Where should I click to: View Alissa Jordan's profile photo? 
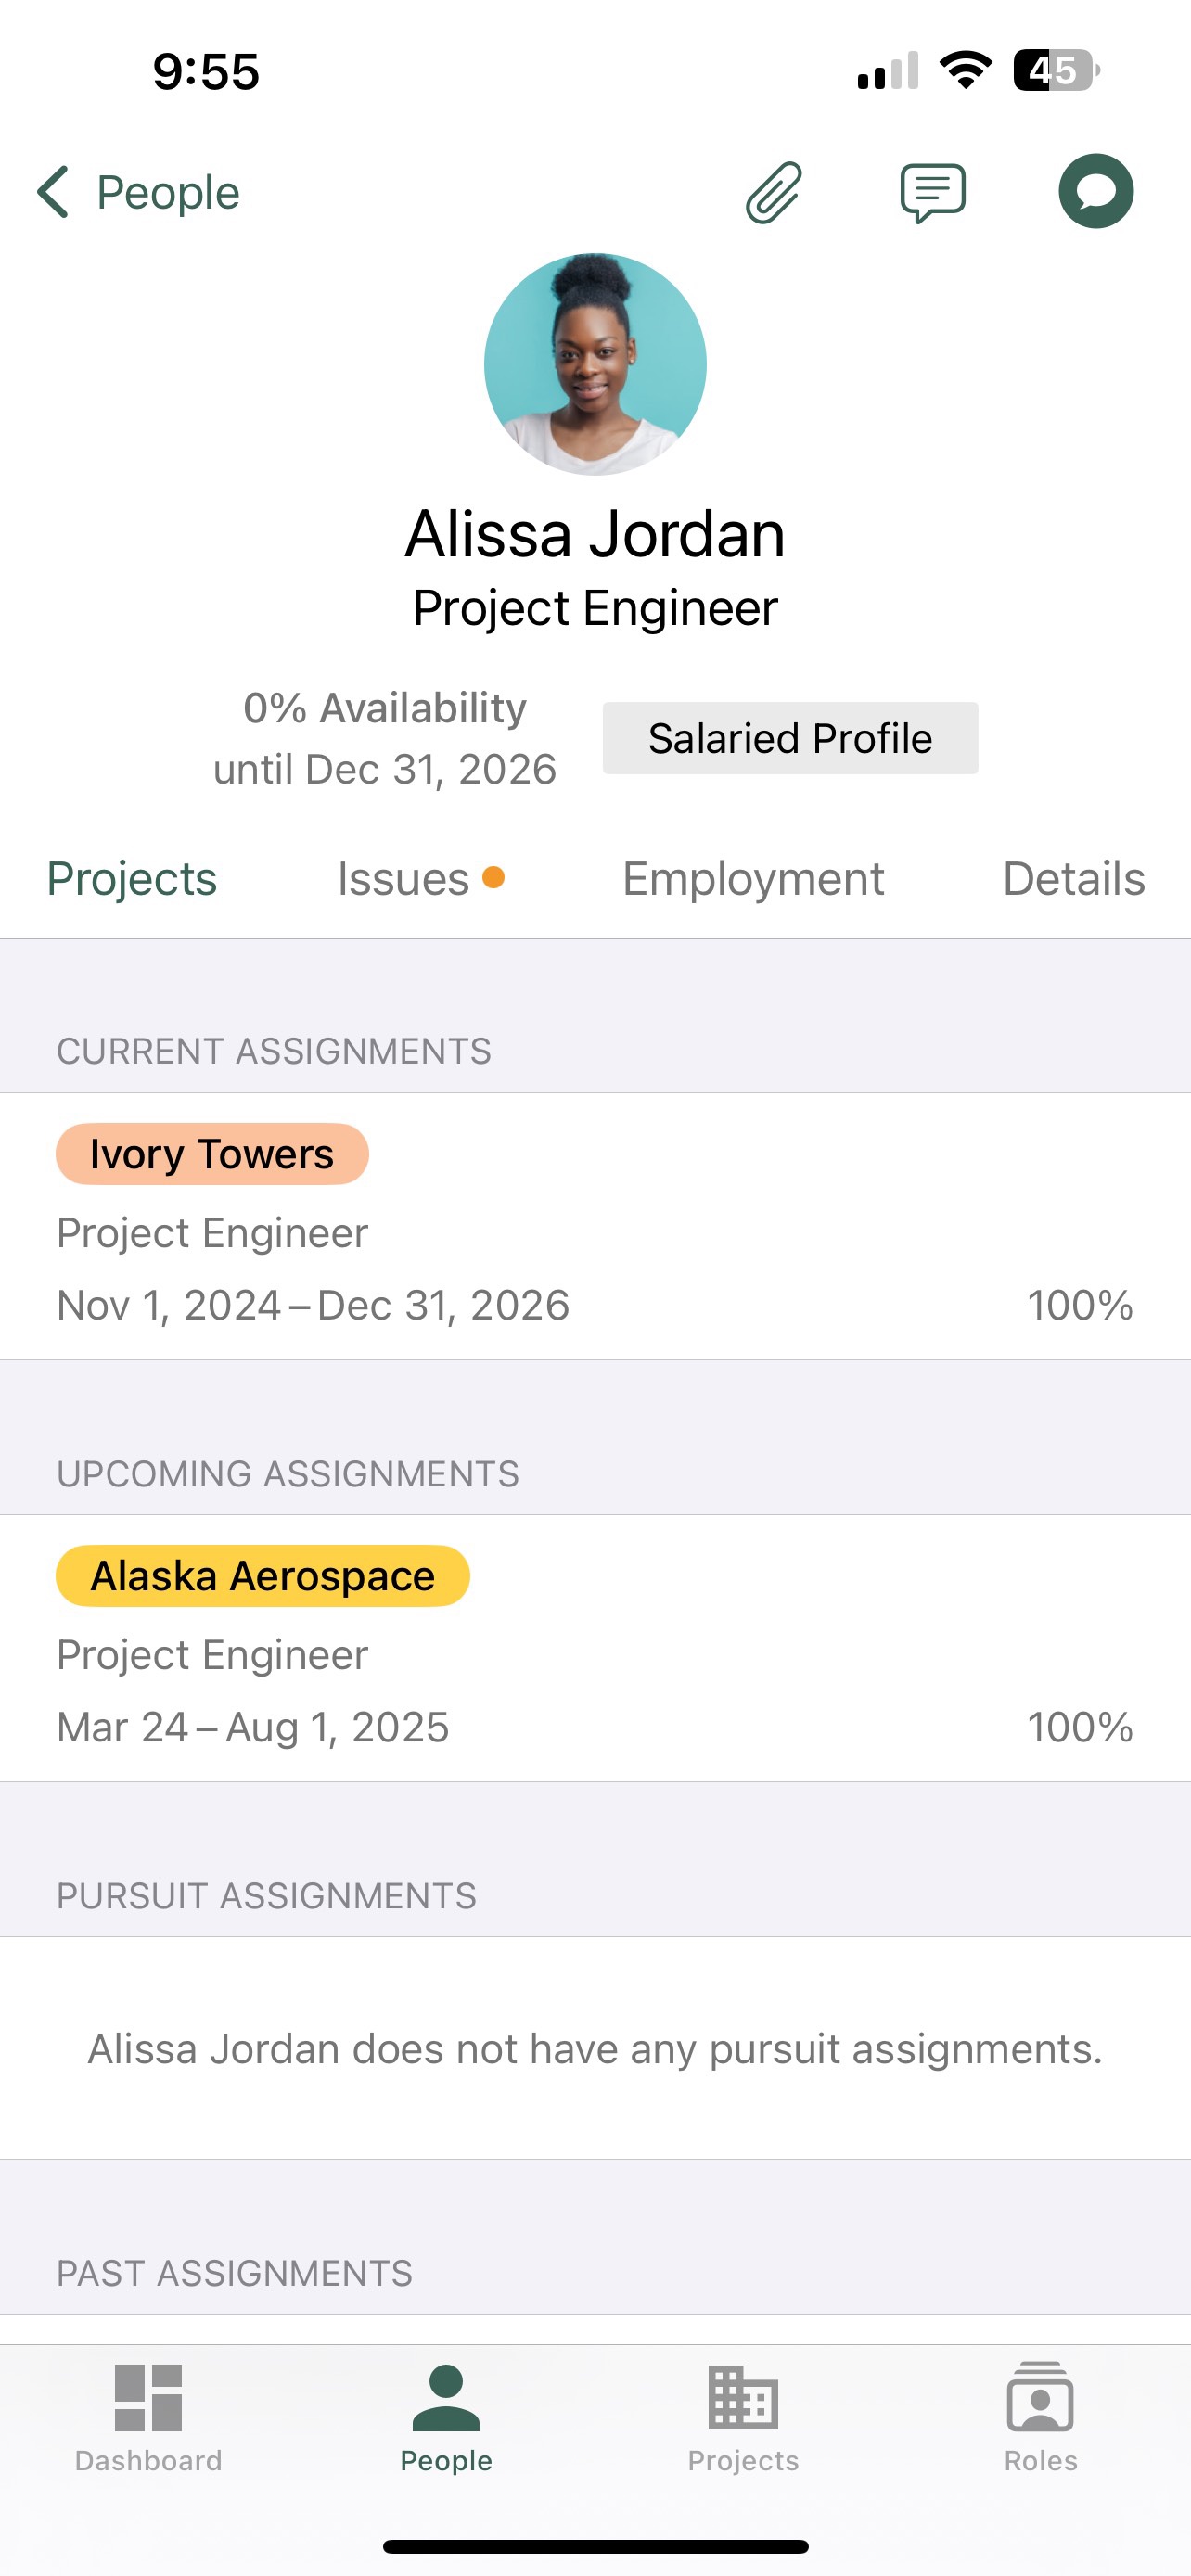595,364
